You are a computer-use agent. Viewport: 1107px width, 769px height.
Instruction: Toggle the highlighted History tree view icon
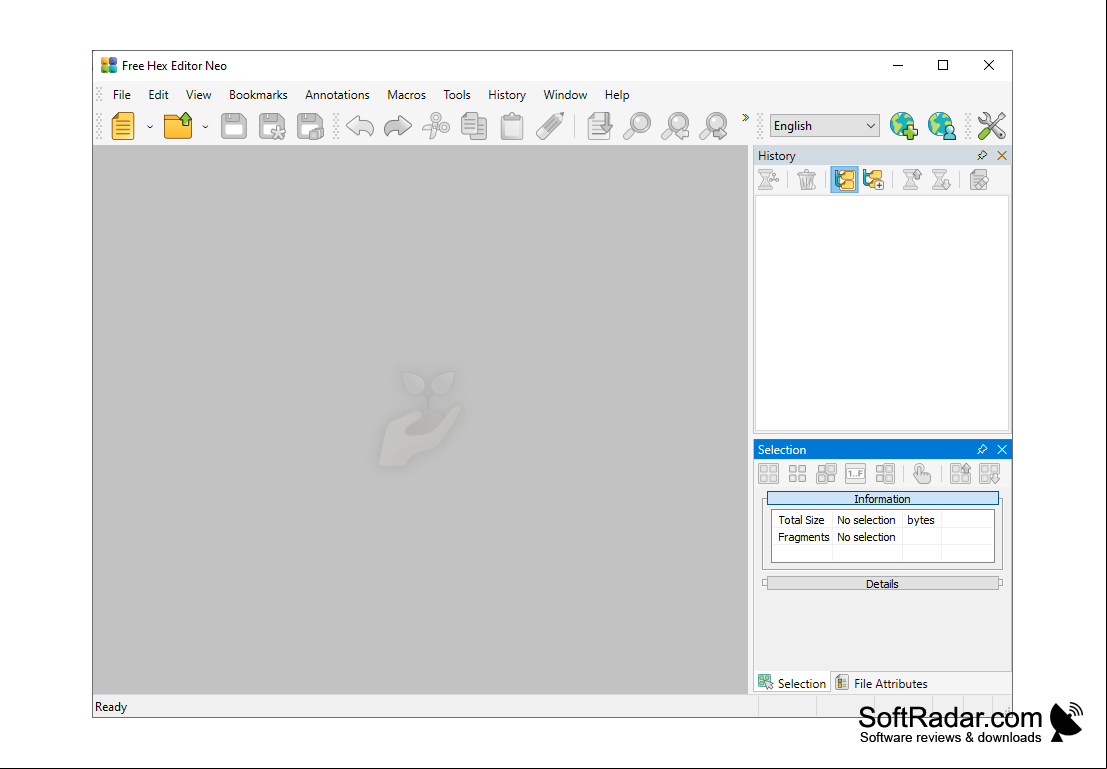coord(844,180)
